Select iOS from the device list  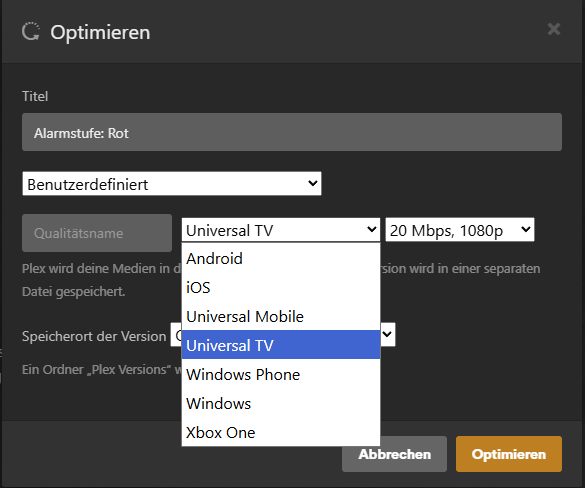281,288
